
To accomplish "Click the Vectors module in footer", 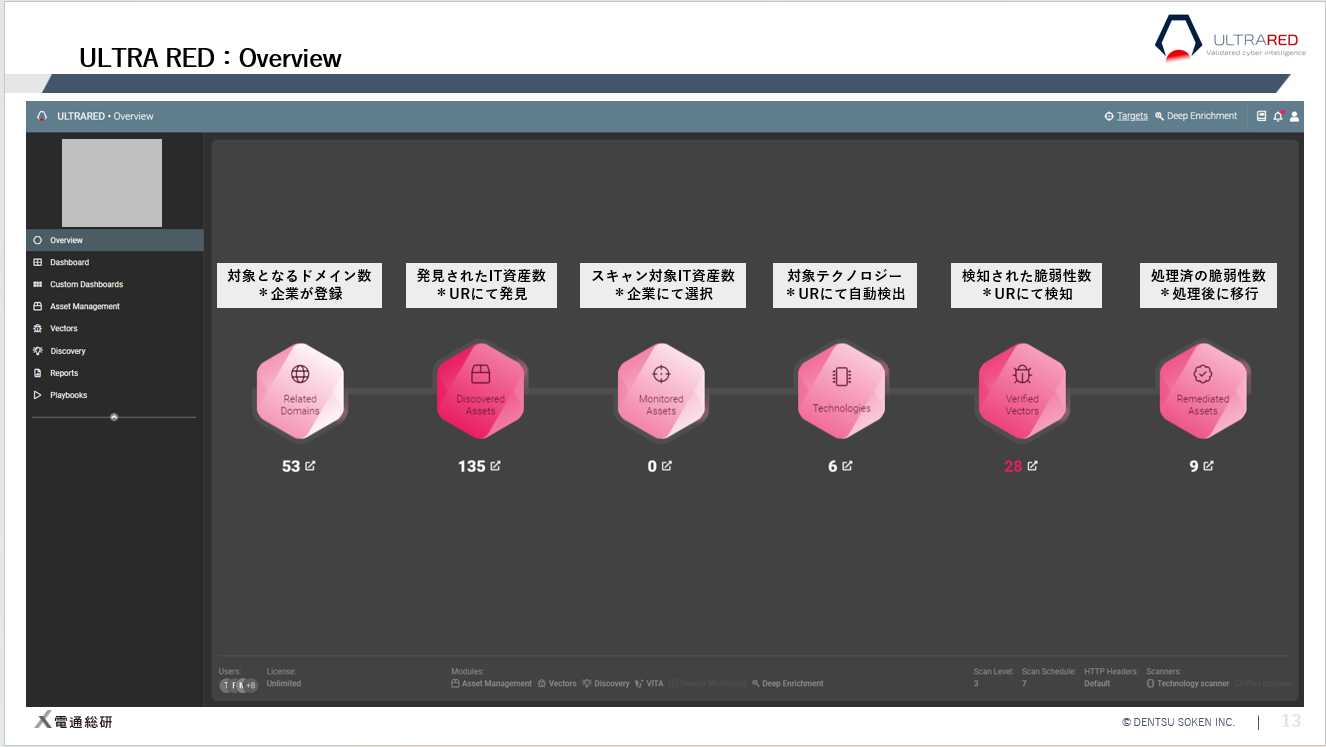I will click(557, 684).
